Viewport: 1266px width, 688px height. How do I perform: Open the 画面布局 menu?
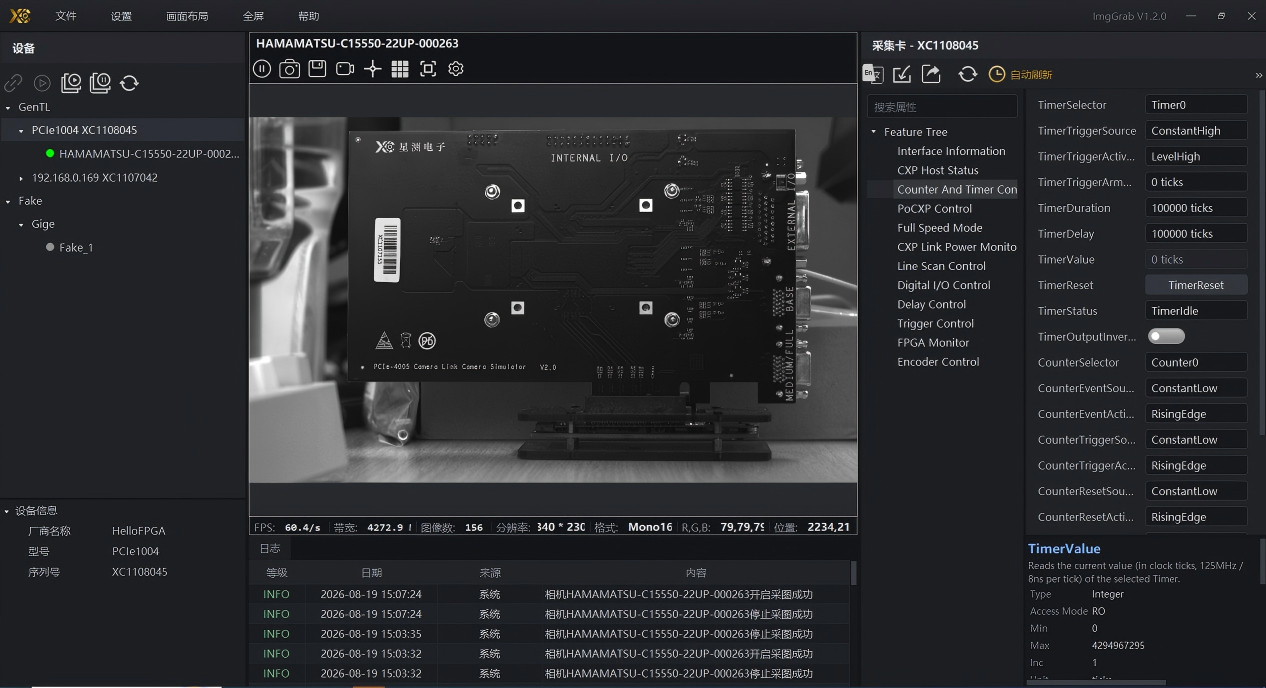tap(187, 16)
